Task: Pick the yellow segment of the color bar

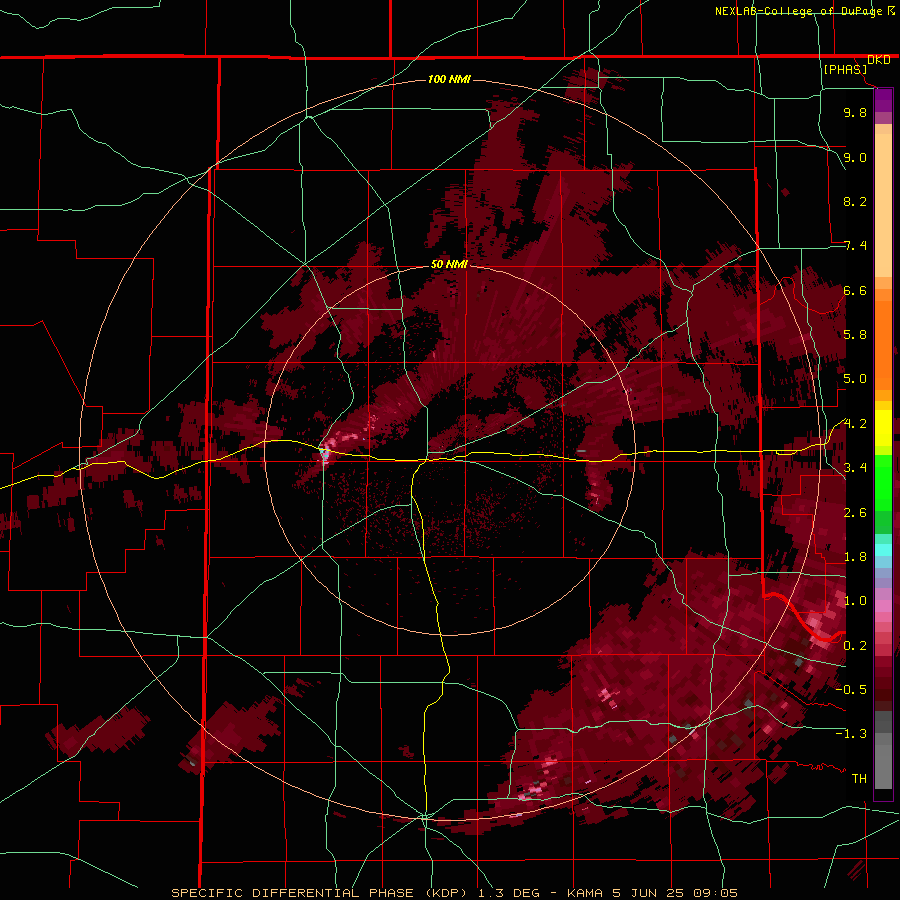Action: pos(883,428)
